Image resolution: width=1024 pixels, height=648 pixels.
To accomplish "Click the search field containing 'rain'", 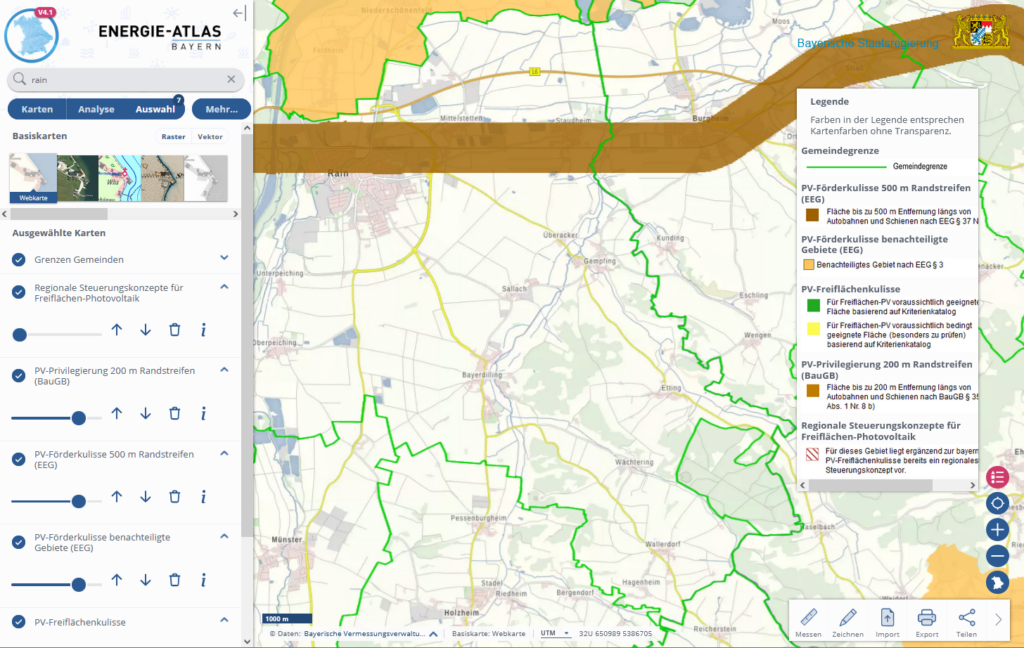I will click(x=125, y=80).
